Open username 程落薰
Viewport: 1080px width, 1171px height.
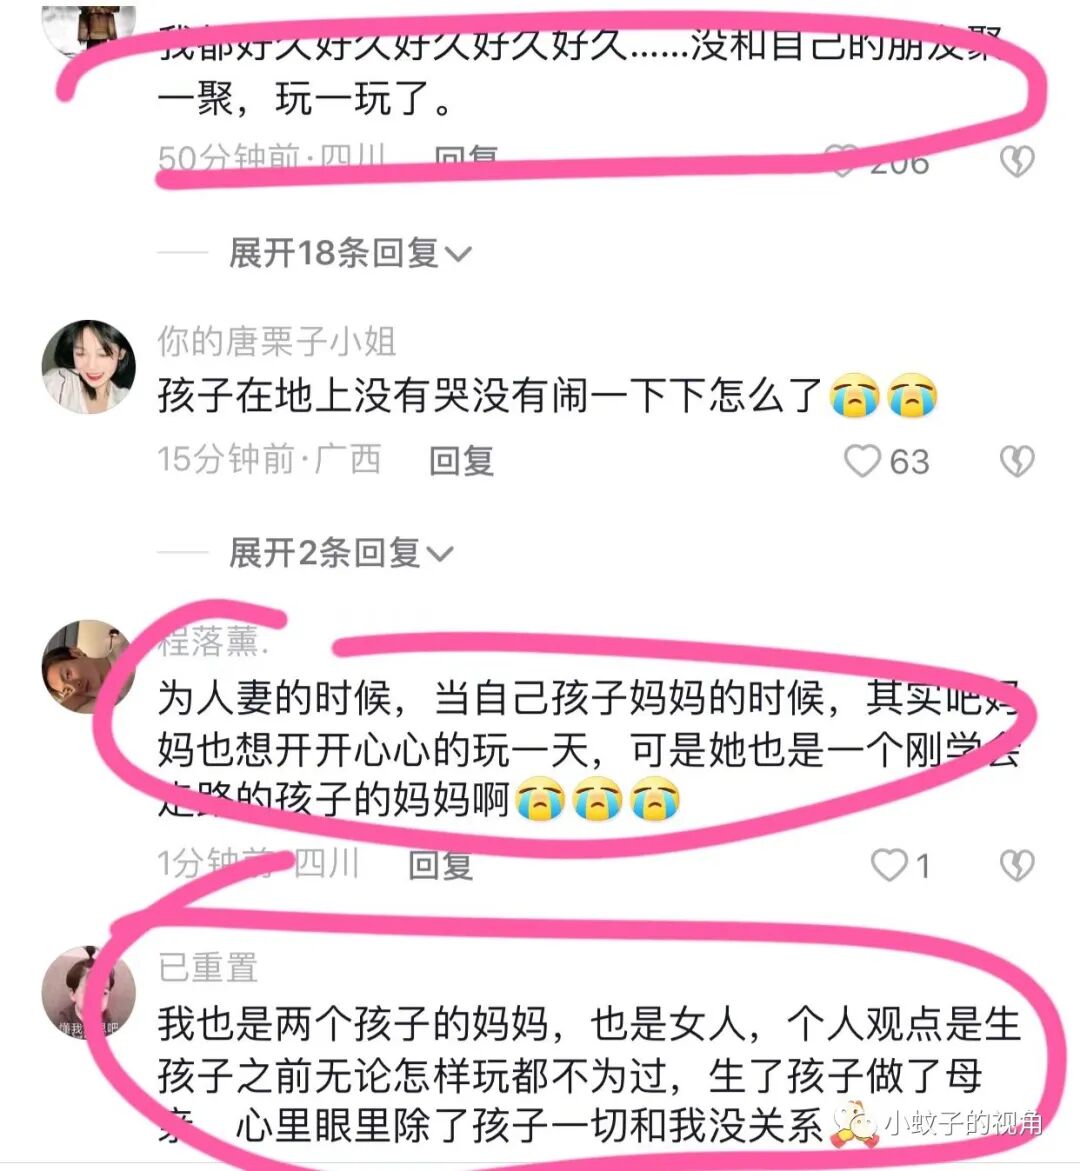[x=212, y=641]
